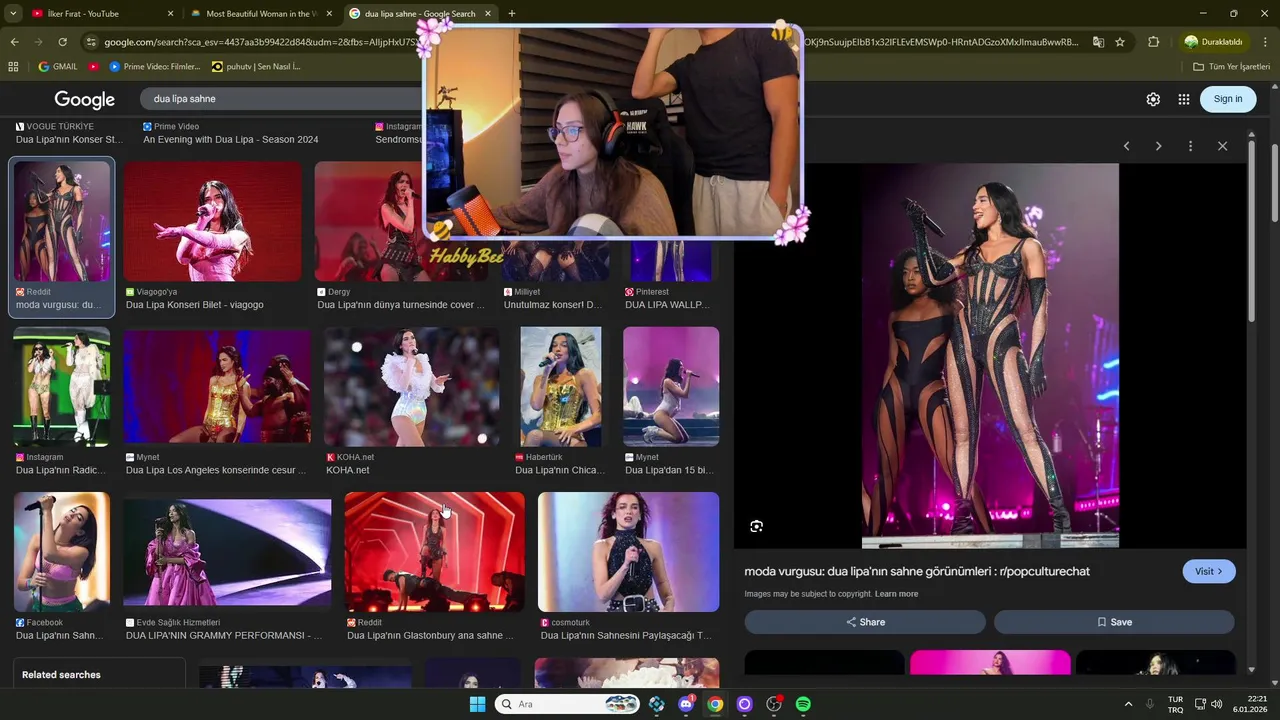Click the Visit button
The image size is (1280, 720).
[1209, 571]
